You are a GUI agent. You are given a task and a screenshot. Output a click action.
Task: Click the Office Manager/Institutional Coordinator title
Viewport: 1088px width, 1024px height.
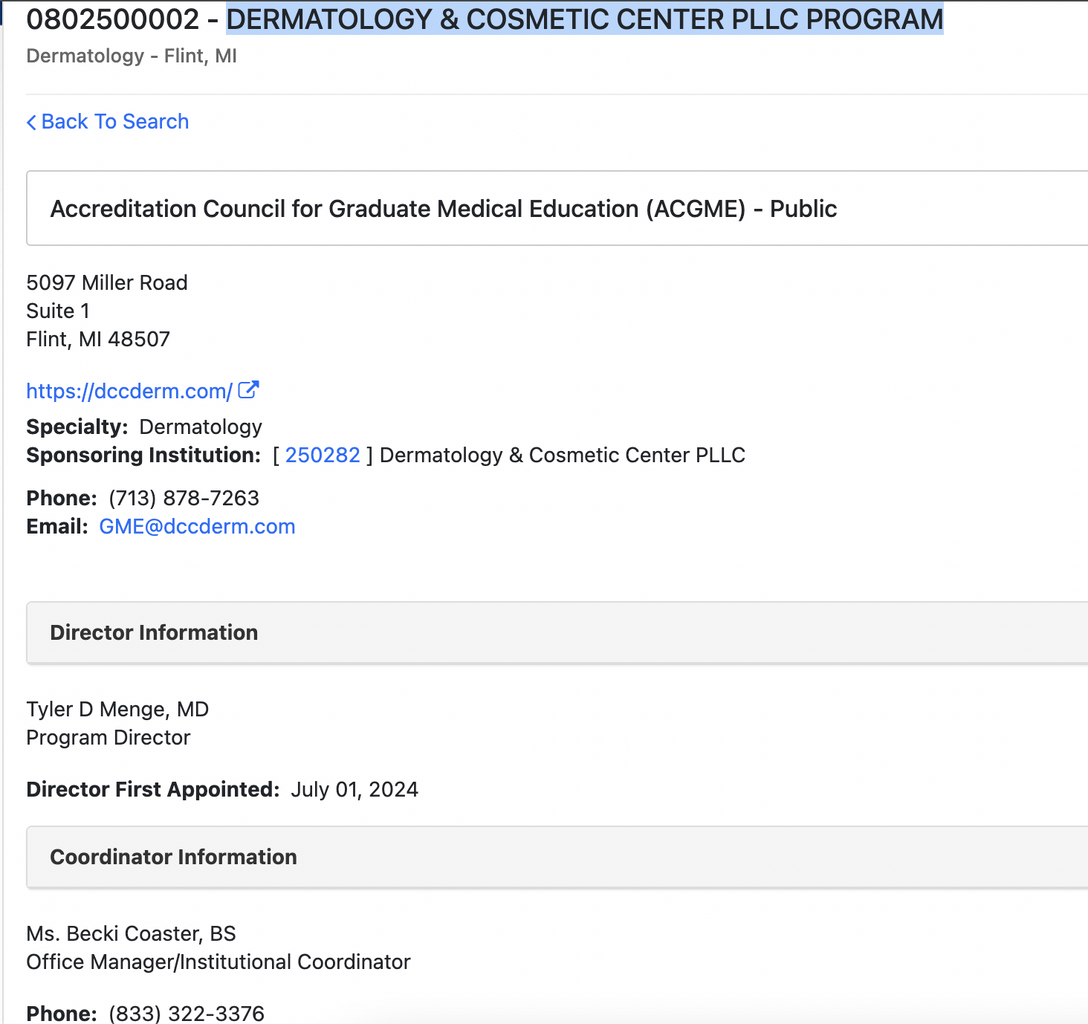[218, 962]
